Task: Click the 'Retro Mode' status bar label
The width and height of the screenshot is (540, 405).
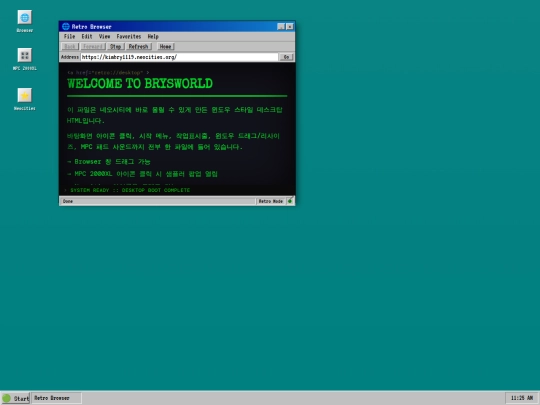Action: (271, 201)
